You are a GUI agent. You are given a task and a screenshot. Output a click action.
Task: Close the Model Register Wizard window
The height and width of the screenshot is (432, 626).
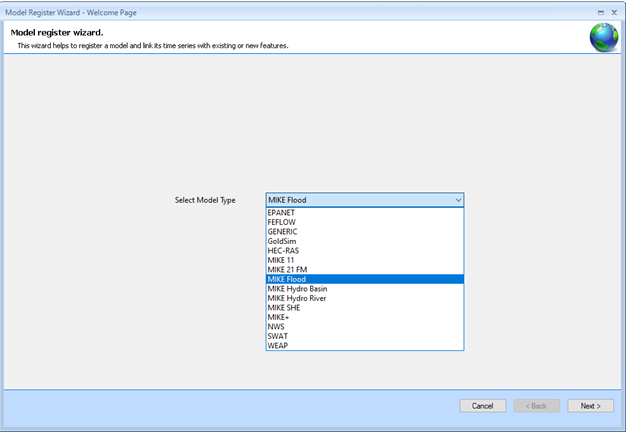coord(614,13)
